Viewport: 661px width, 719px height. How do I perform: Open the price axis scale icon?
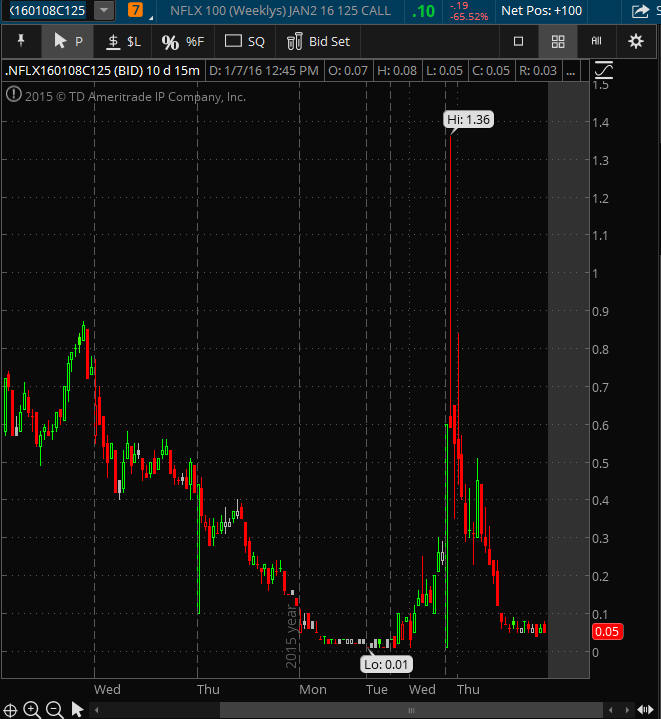click(x=603, y=70)
